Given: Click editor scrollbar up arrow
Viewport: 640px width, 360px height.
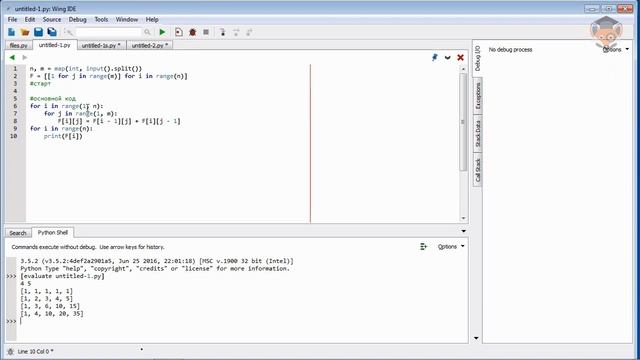Looking at the screenshot, I should 463,69.
